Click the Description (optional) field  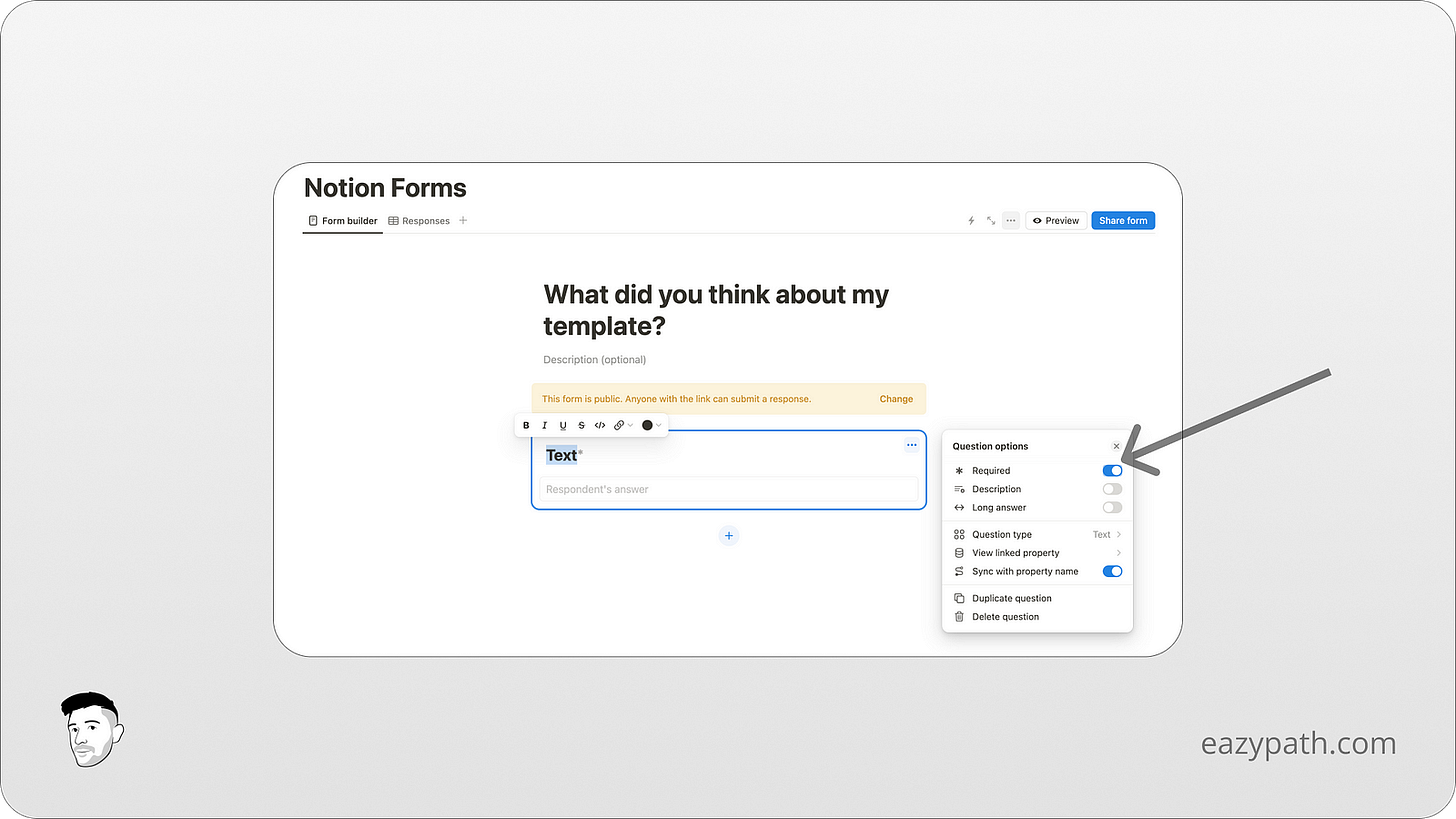(595, 359)
